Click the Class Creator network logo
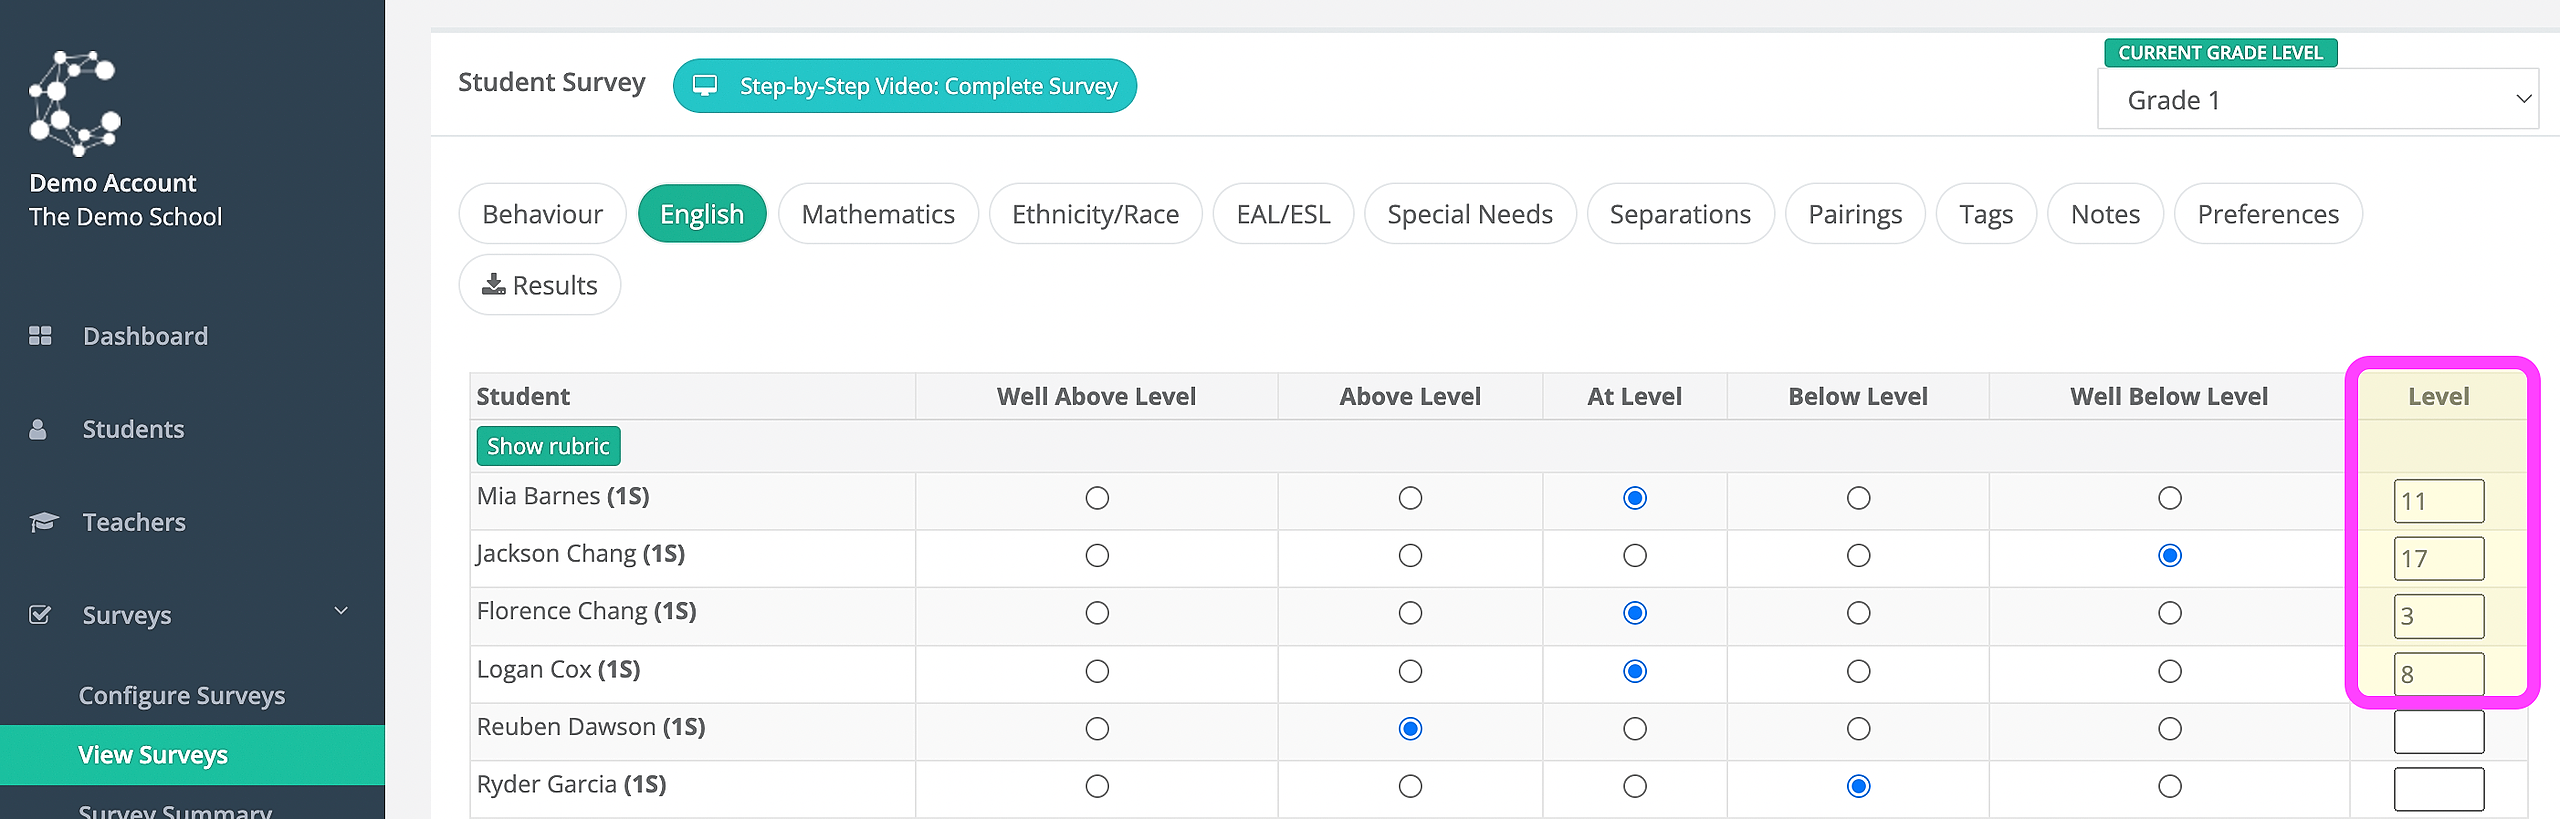This screenshot has width=2560, height=819. point(75,103)
